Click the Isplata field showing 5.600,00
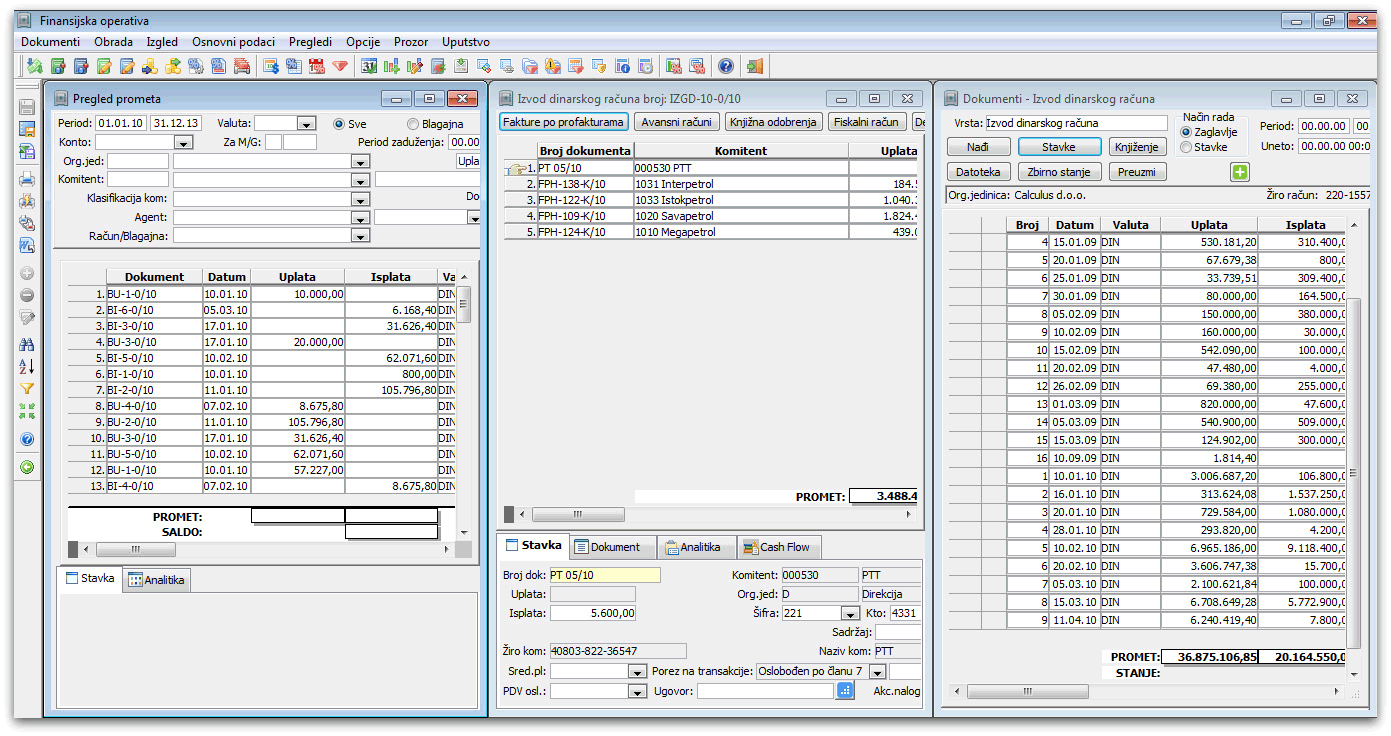Image resolution: width=1391 pixels, height=736 pixels. click(x=592, y=613)
